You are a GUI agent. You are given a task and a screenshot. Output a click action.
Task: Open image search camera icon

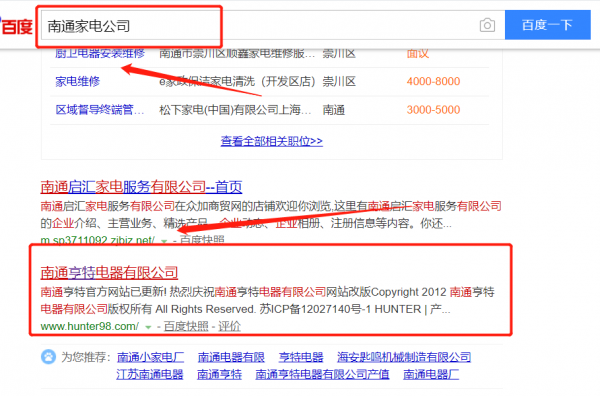487,25
